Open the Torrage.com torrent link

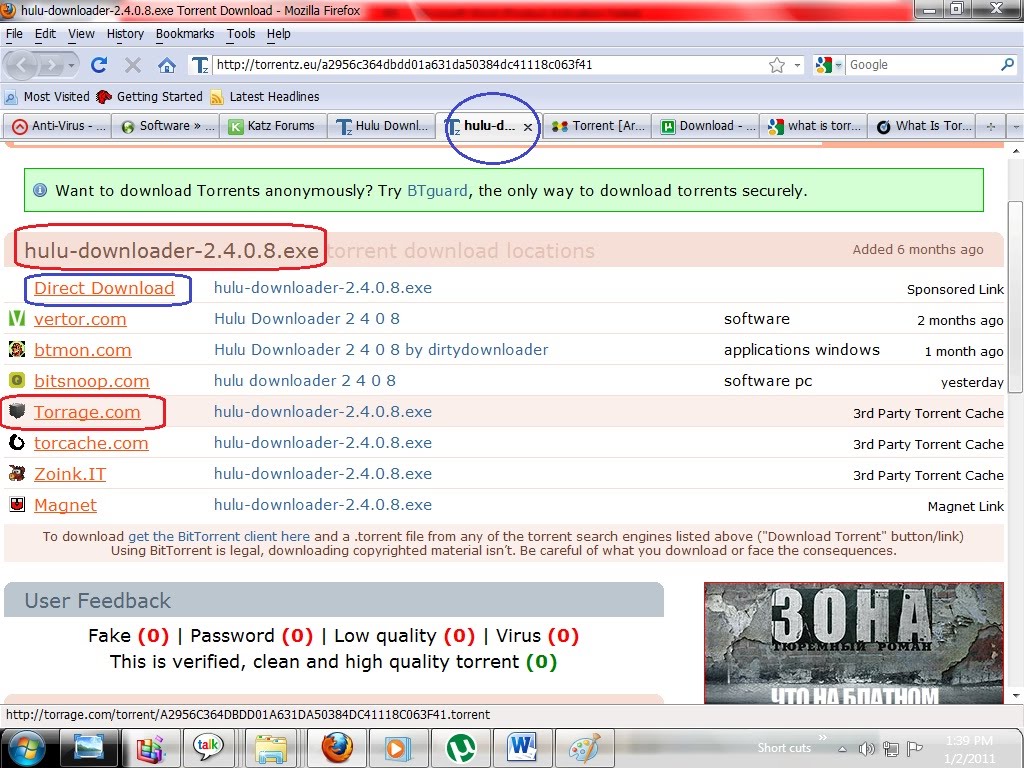pos(87,412)
